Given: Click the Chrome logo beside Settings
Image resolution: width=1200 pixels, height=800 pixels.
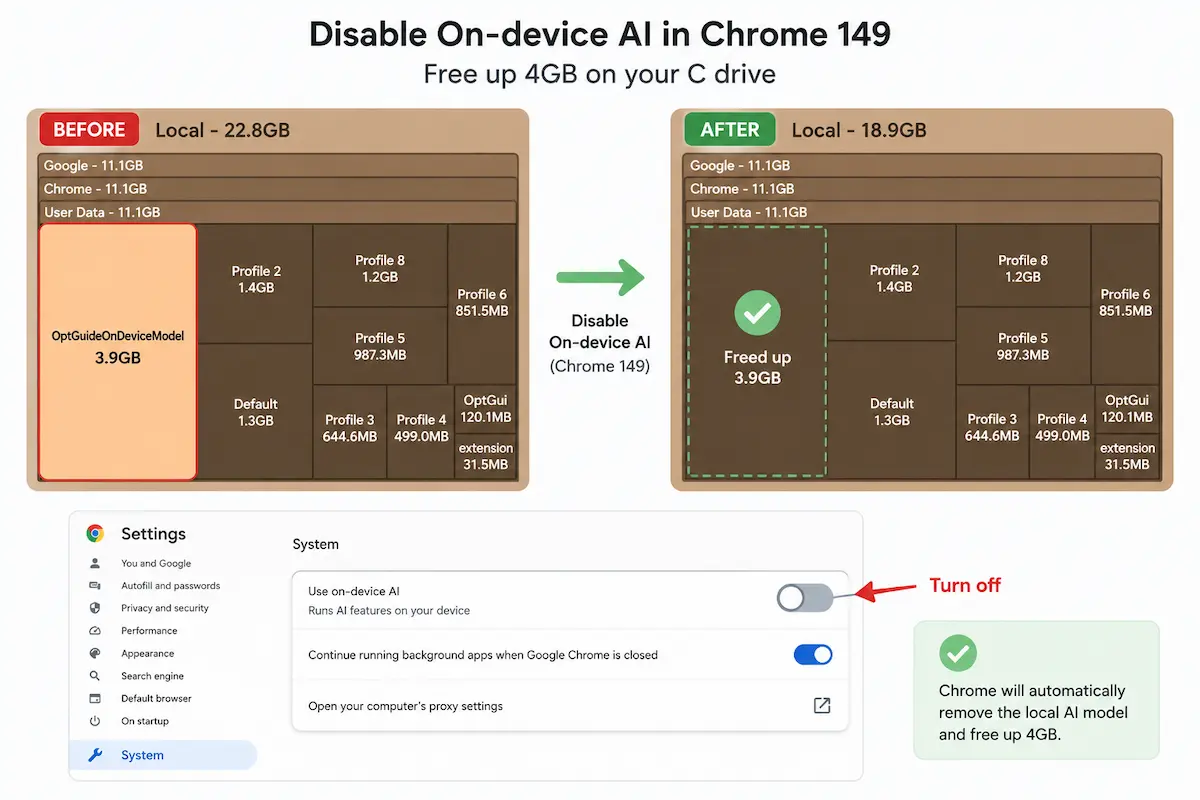Looking at the screenshot, I should tap(95, 534).
